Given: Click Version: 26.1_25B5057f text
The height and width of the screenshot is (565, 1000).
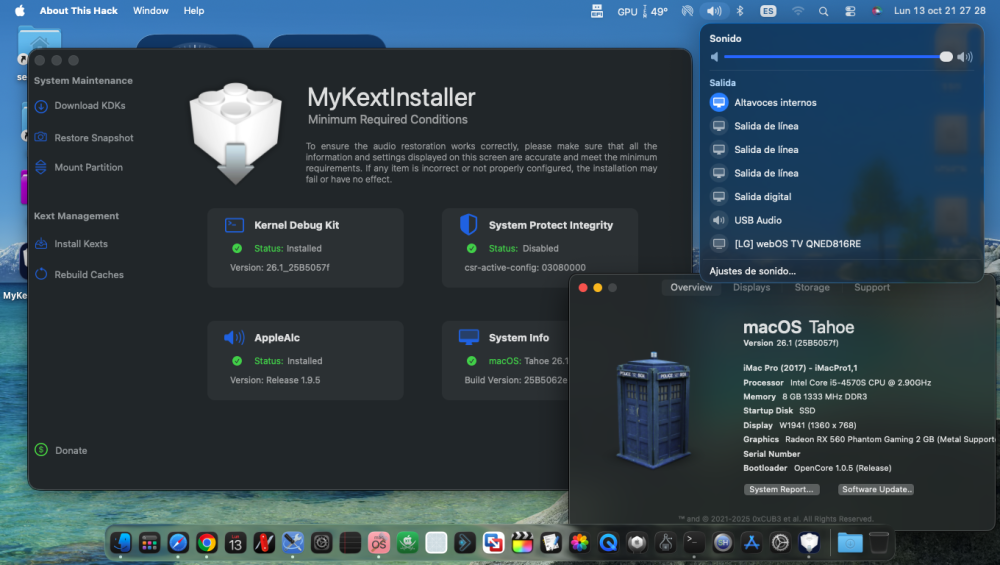Looking at the screenshot, I should (279, 267).
